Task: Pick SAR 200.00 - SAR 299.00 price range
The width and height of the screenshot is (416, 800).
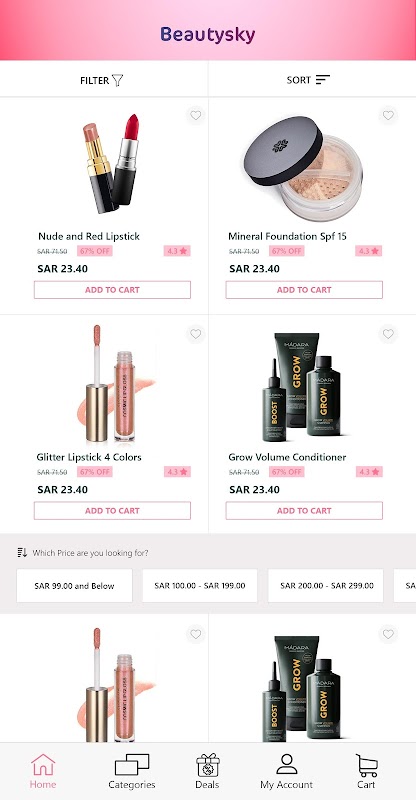Action: [x=326, y=586]
